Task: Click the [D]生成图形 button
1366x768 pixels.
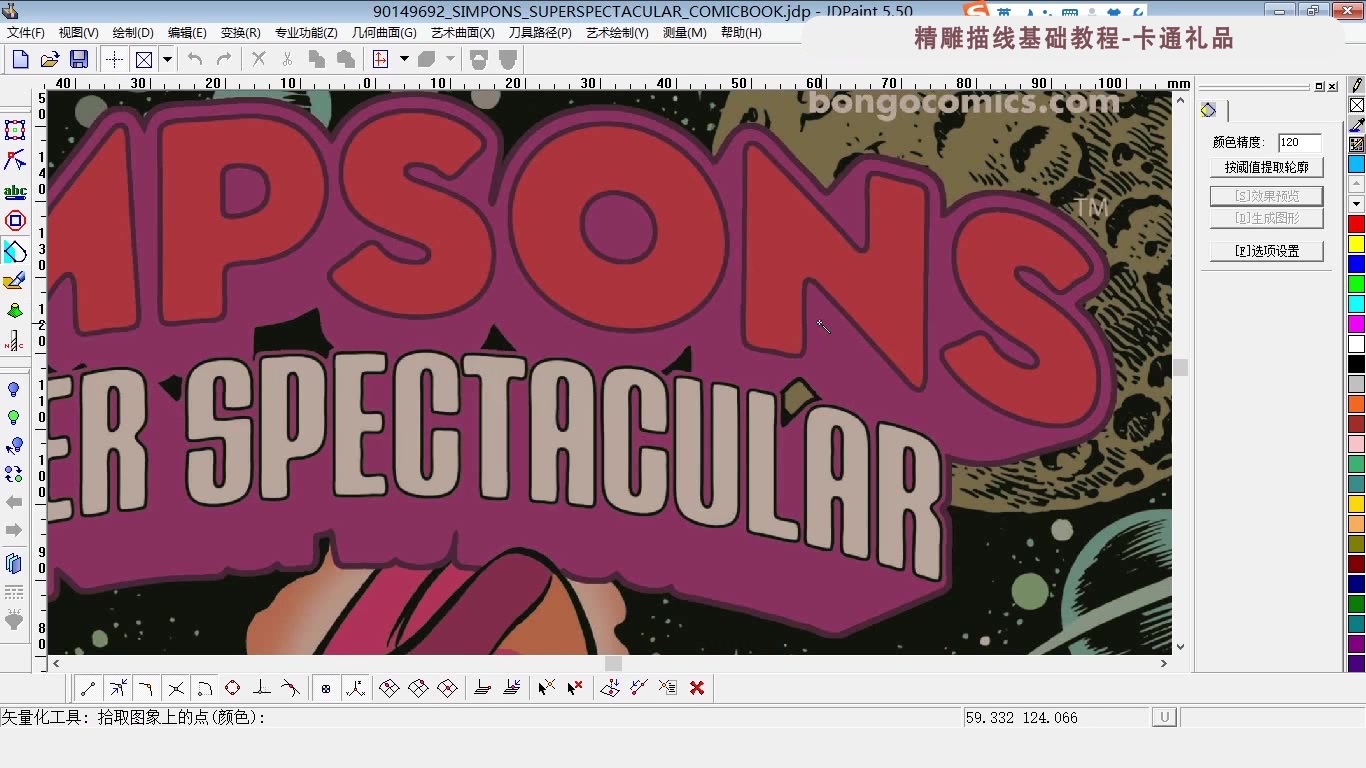Action: tap(1266, 218)
